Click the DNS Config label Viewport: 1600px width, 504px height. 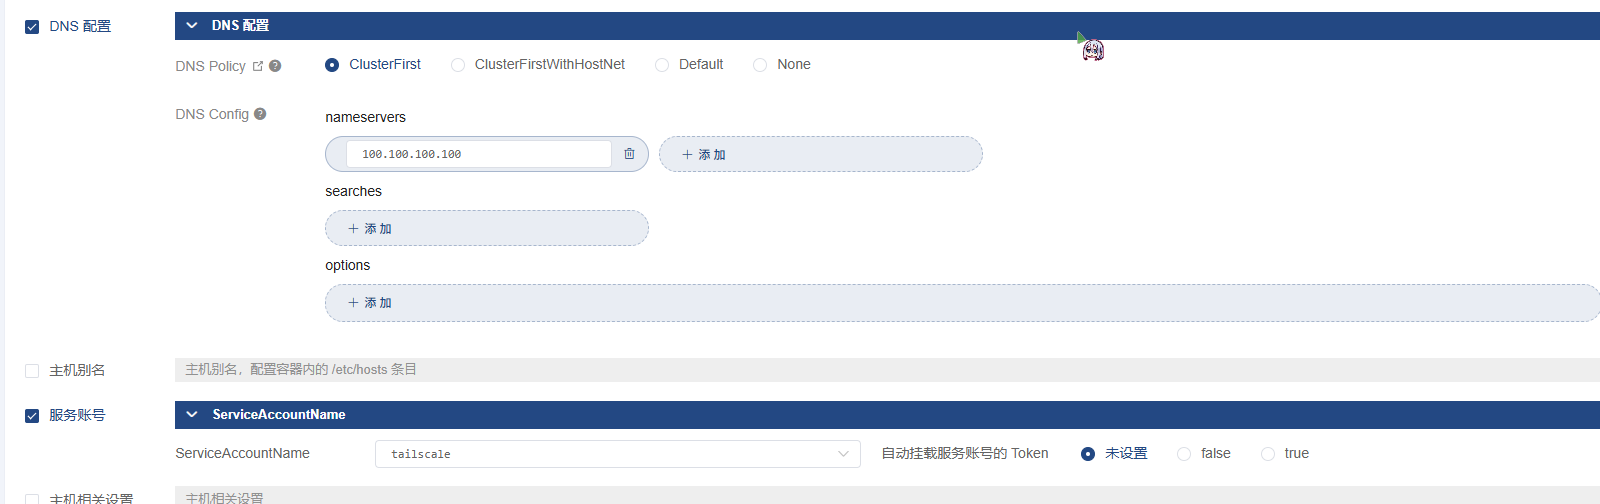[212, 114]
